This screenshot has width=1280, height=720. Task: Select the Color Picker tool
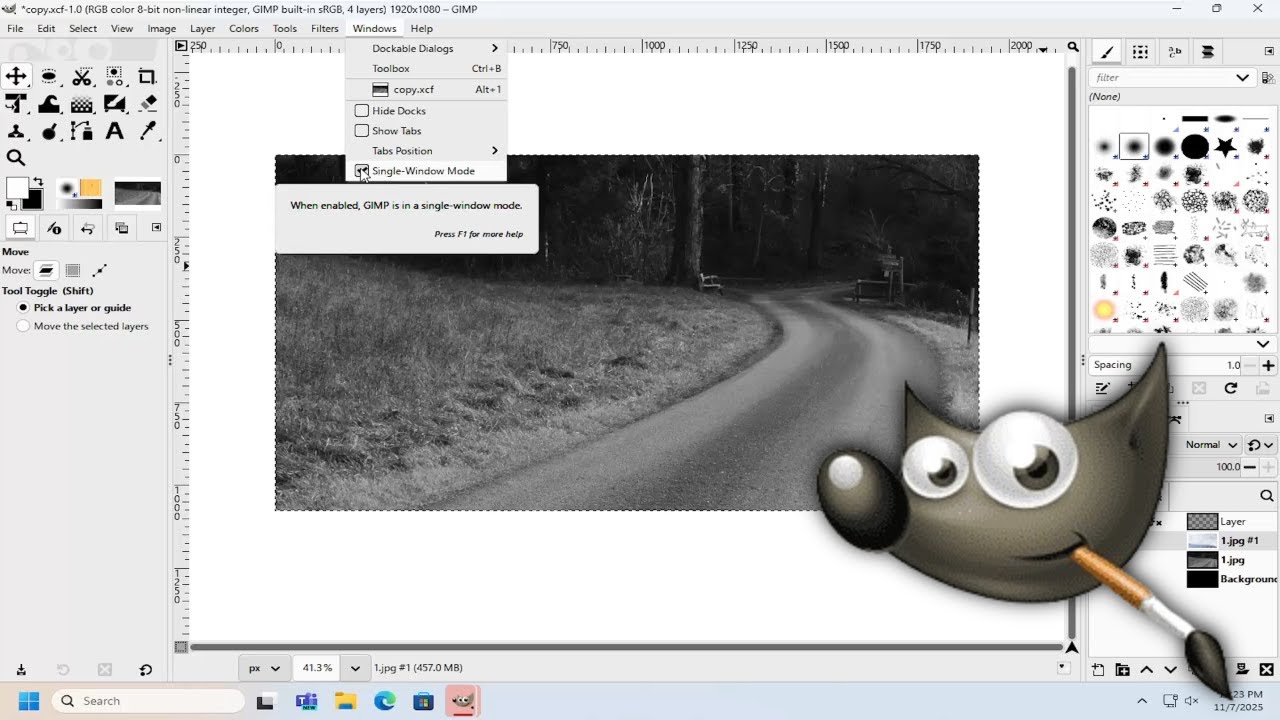pos(148,131)
